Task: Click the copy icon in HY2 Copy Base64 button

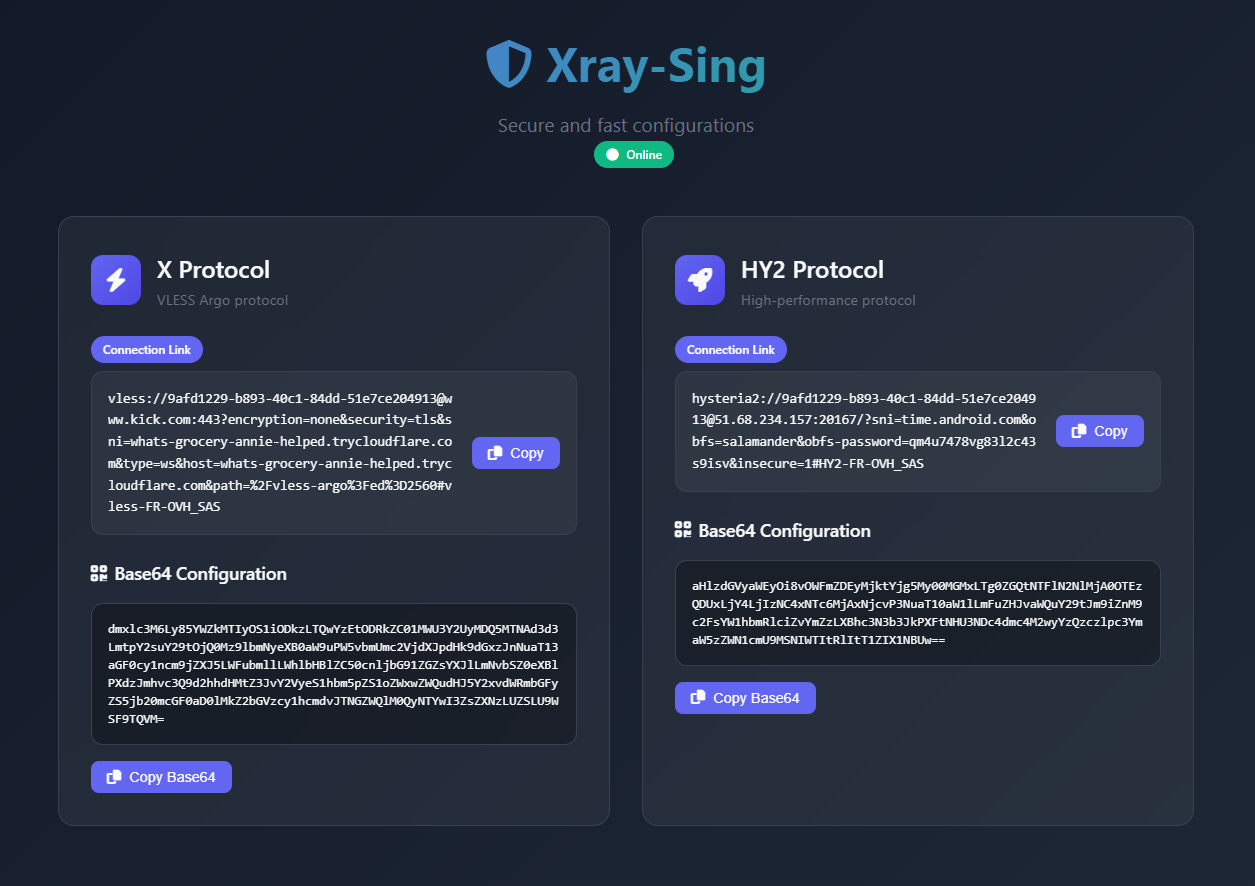Action: 698,697
